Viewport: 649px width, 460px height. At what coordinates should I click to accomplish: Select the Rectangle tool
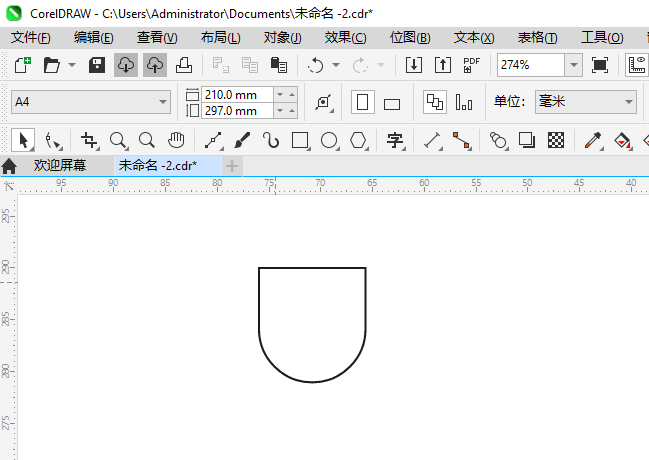pyautogui.click(x=300, y=140)
